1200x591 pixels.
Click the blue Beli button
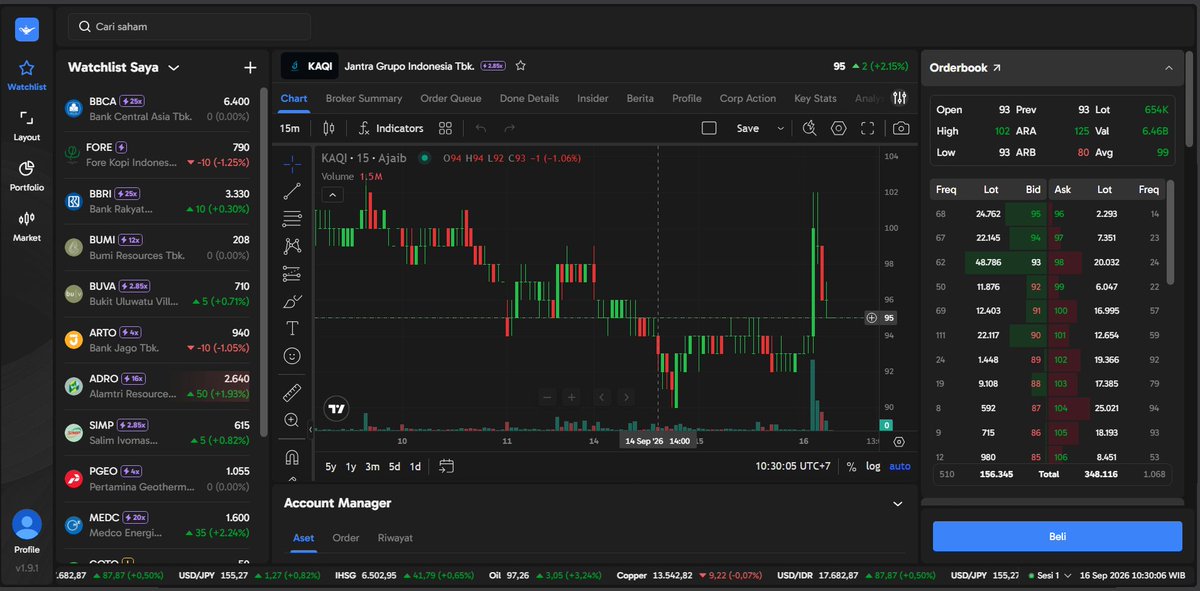click(1057, 536)
